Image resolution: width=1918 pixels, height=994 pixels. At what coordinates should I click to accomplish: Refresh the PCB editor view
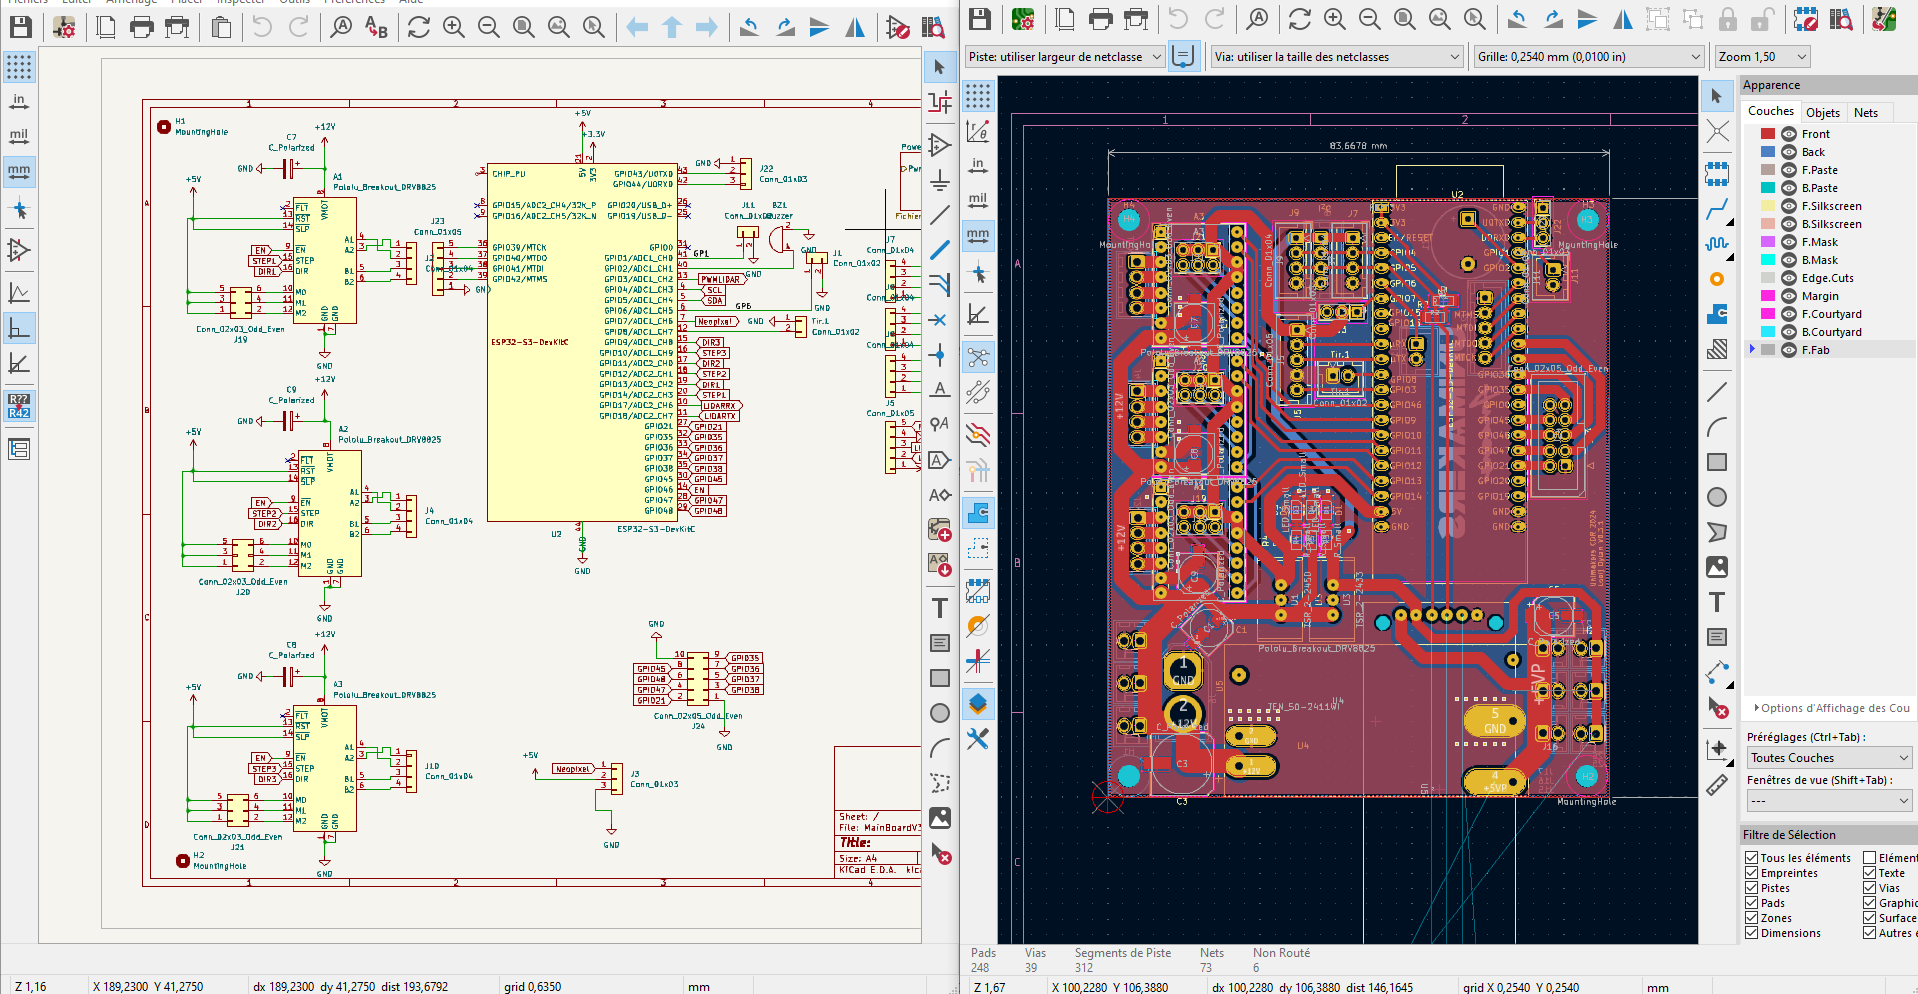pos(1299,19)
